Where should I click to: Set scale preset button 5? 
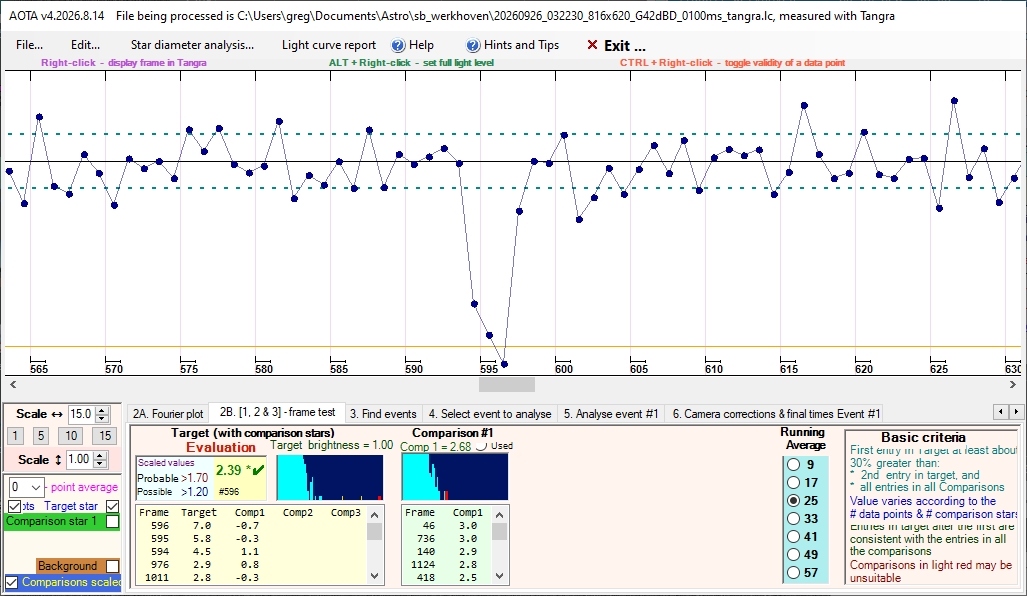click(41, 436)
